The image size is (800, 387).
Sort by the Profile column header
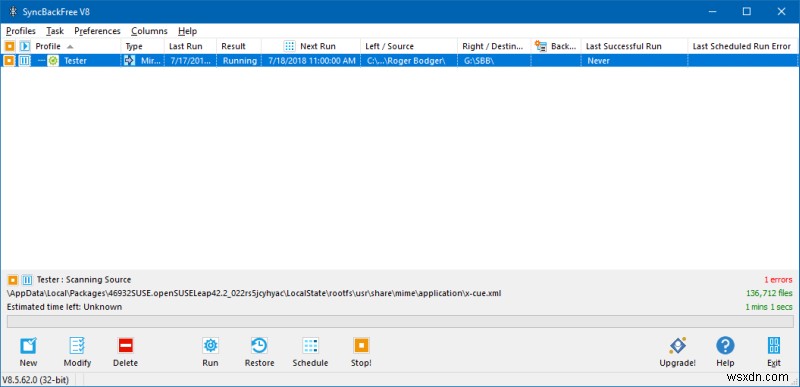coord(48,46)
